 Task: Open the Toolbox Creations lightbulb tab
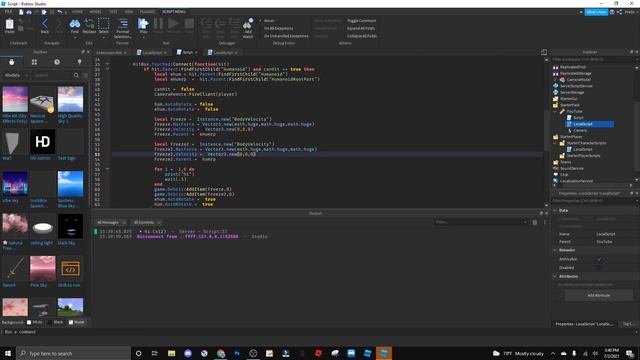pos(80,62)
